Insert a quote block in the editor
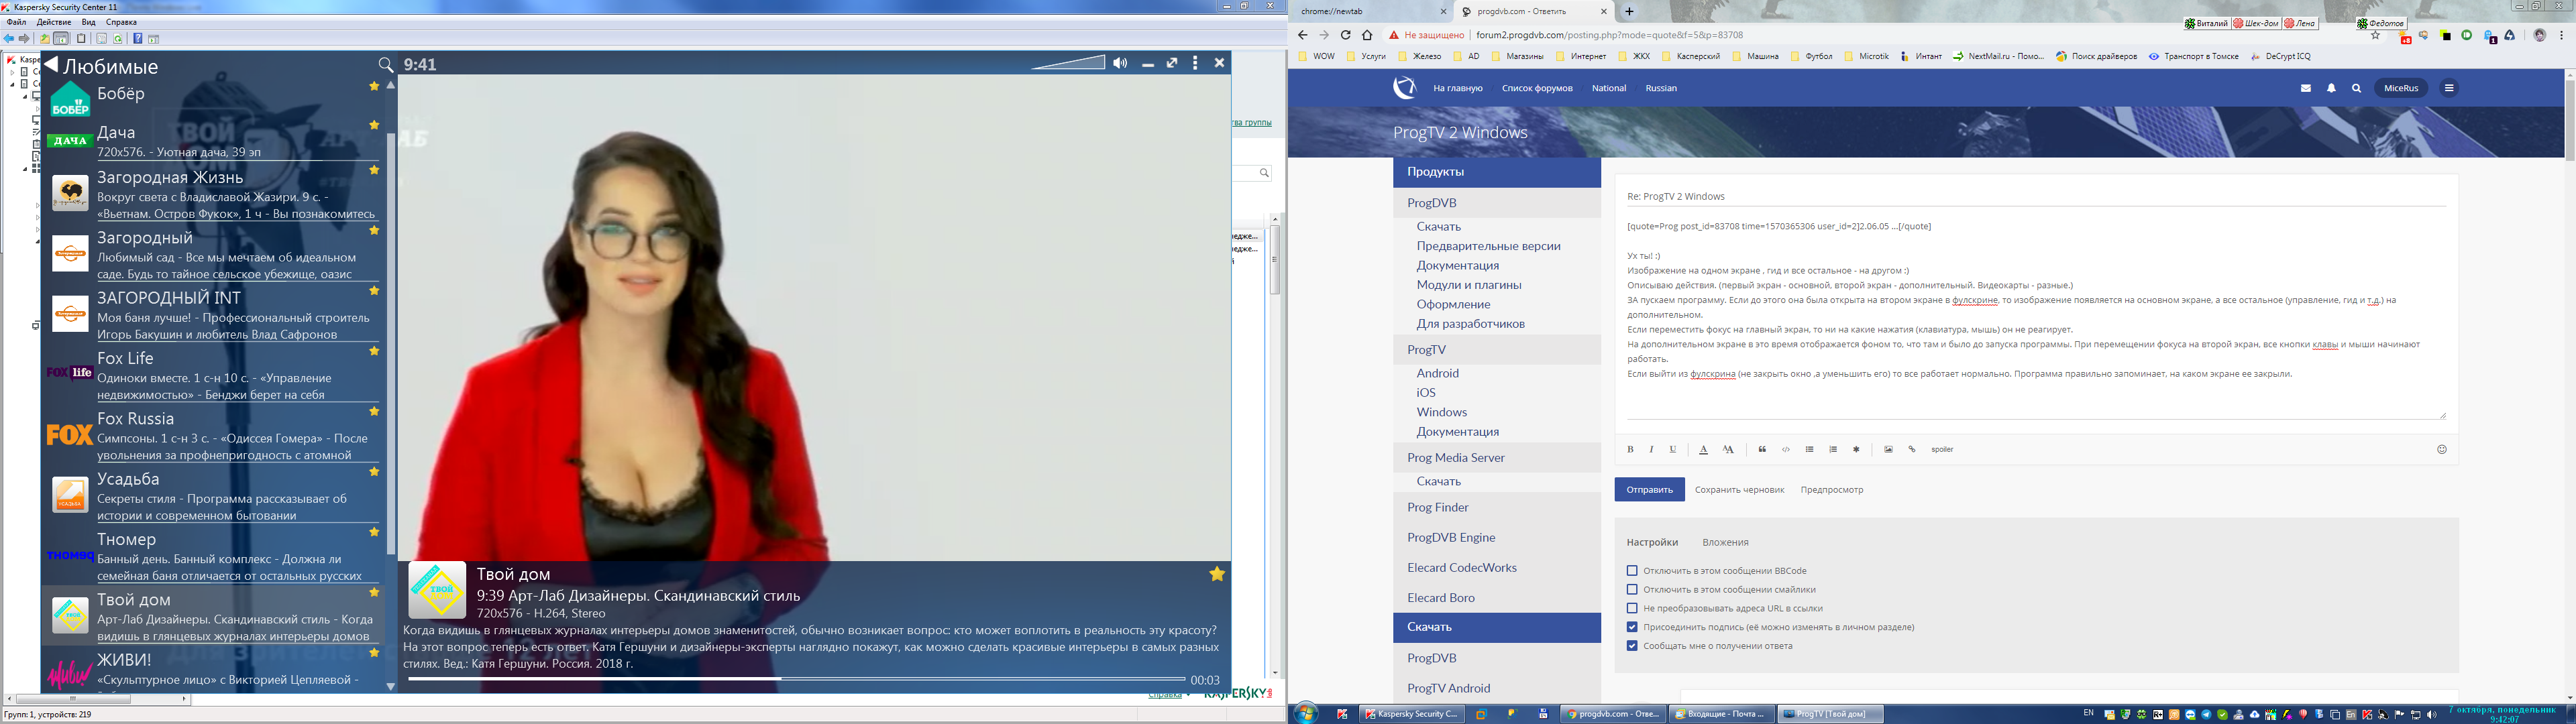Image resolution: width=2576 pixels, height=724 pixels. pyautogui.click(x=1762, y=450)
